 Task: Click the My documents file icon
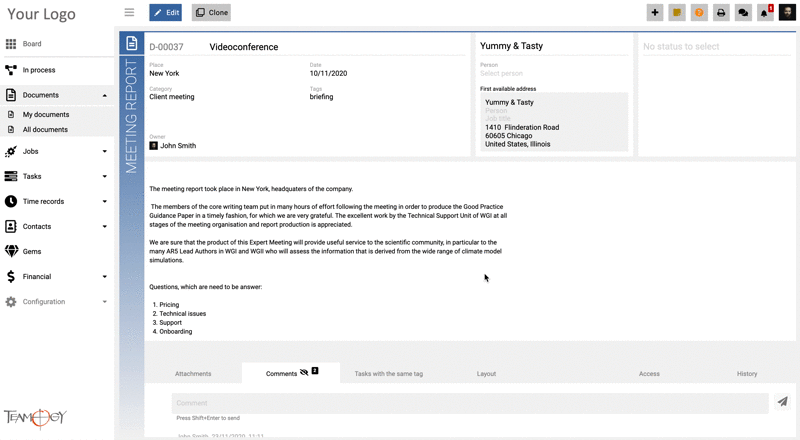[x=11, y=114]
